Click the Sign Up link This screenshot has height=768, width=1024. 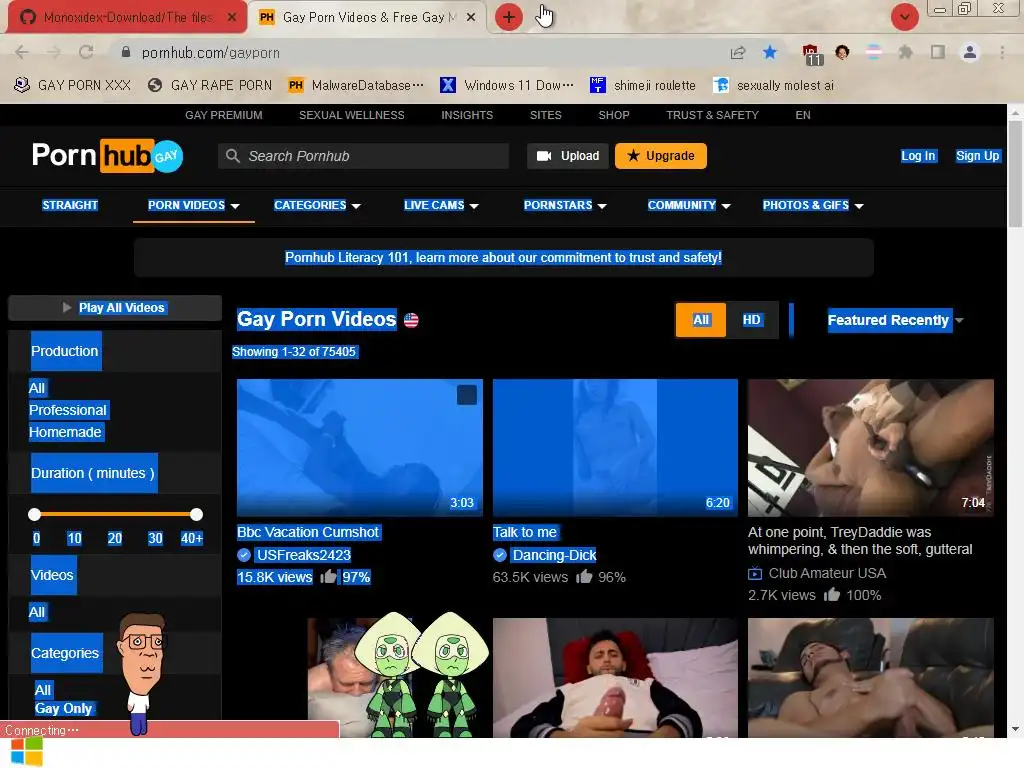tap(977, 156)
